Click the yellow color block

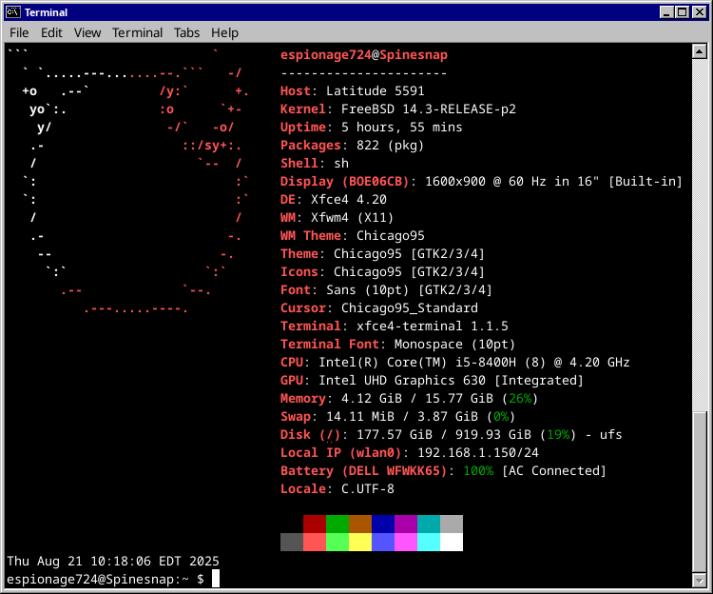click(x=360, y=542)
